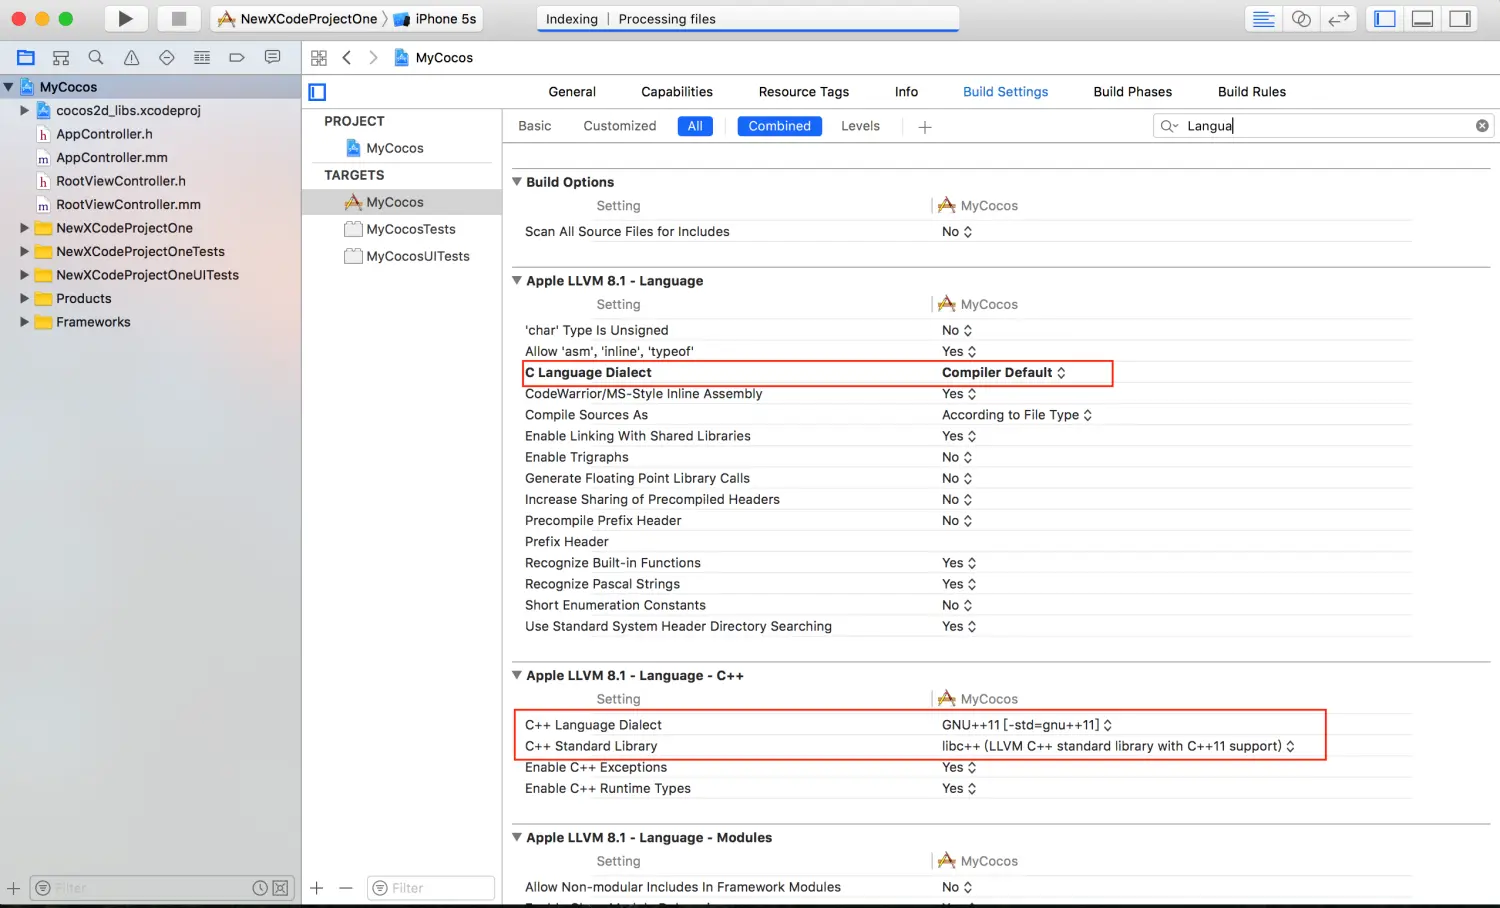Show All build settings
Image resolution: width=1500 pixels, height=908 pixels.
(x=695, y=126)
